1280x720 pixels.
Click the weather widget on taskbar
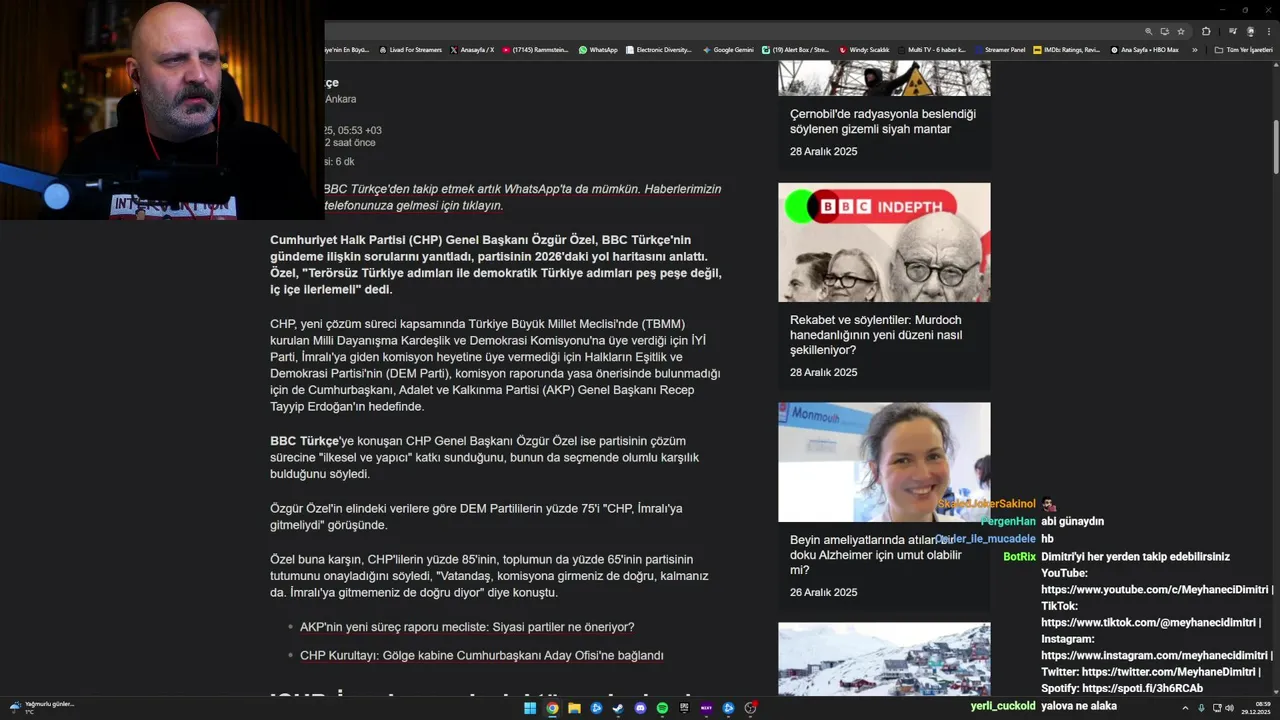[42, 707]
